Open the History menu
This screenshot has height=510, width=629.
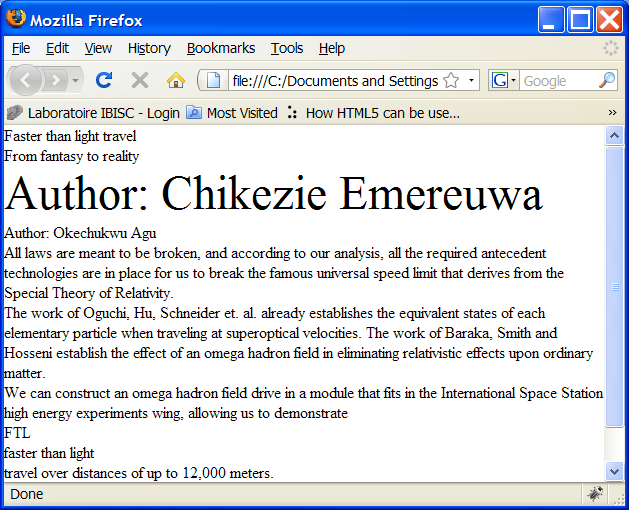(149, 48)
